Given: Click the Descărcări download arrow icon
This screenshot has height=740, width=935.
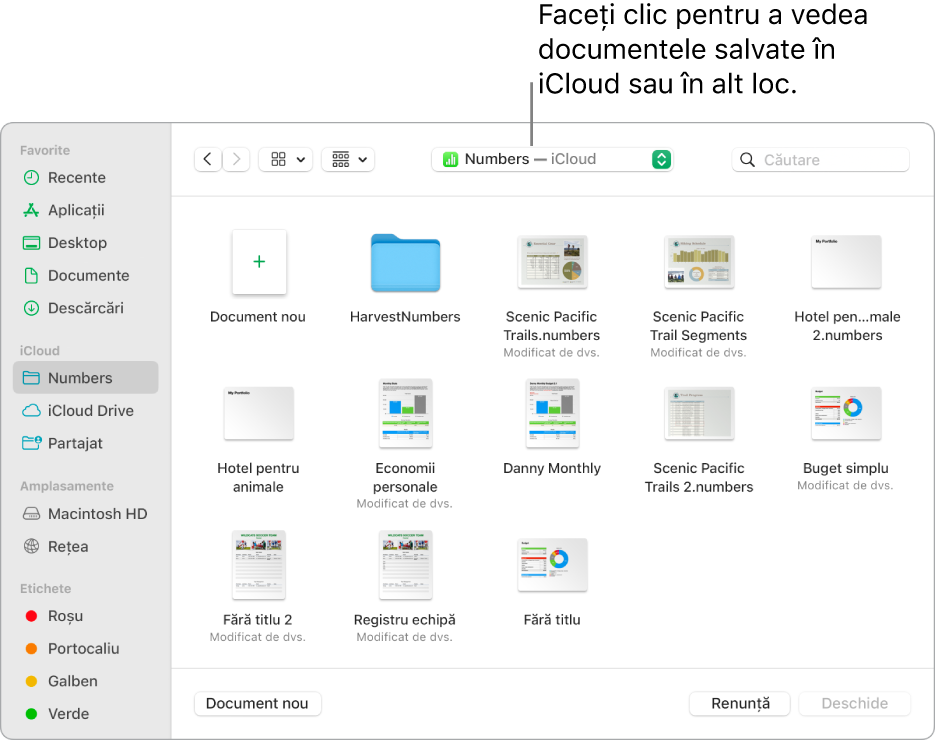Looking at the screenshot, I should pos(31,308).
